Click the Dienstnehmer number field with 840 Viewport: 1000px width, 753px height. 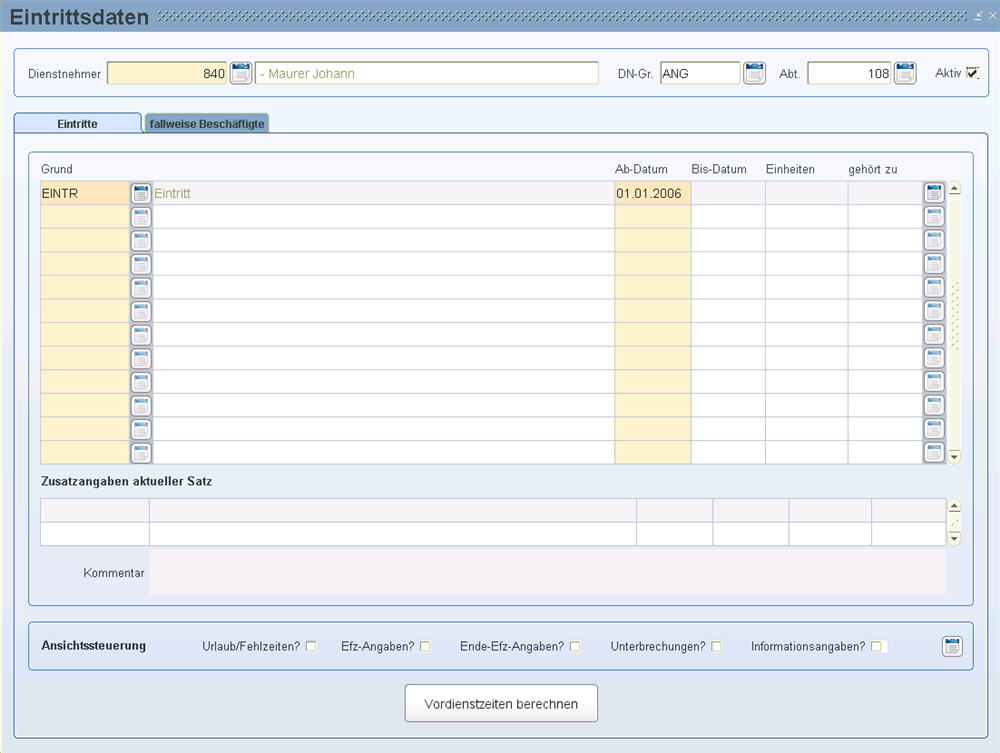[167, 73]
